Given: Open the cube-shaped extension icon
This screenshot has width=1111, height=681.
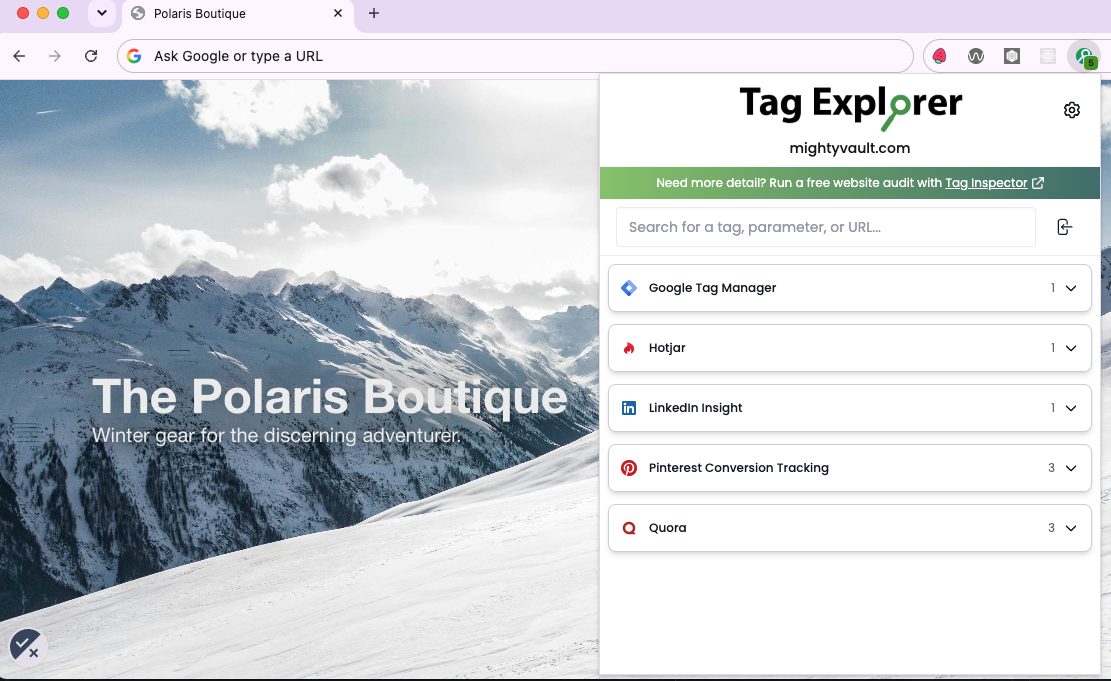Looking at the screenshot, I should tap(1012, 56).
